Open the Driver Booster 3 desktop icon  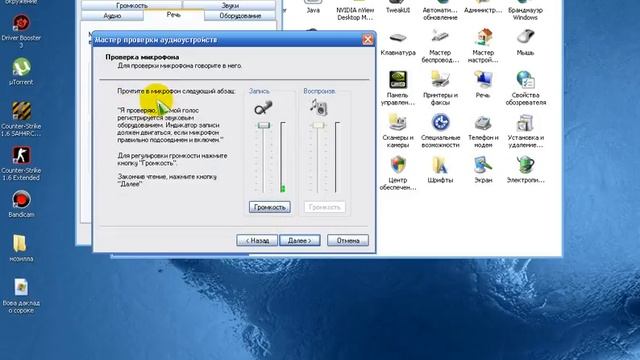[x=21, y=24]
